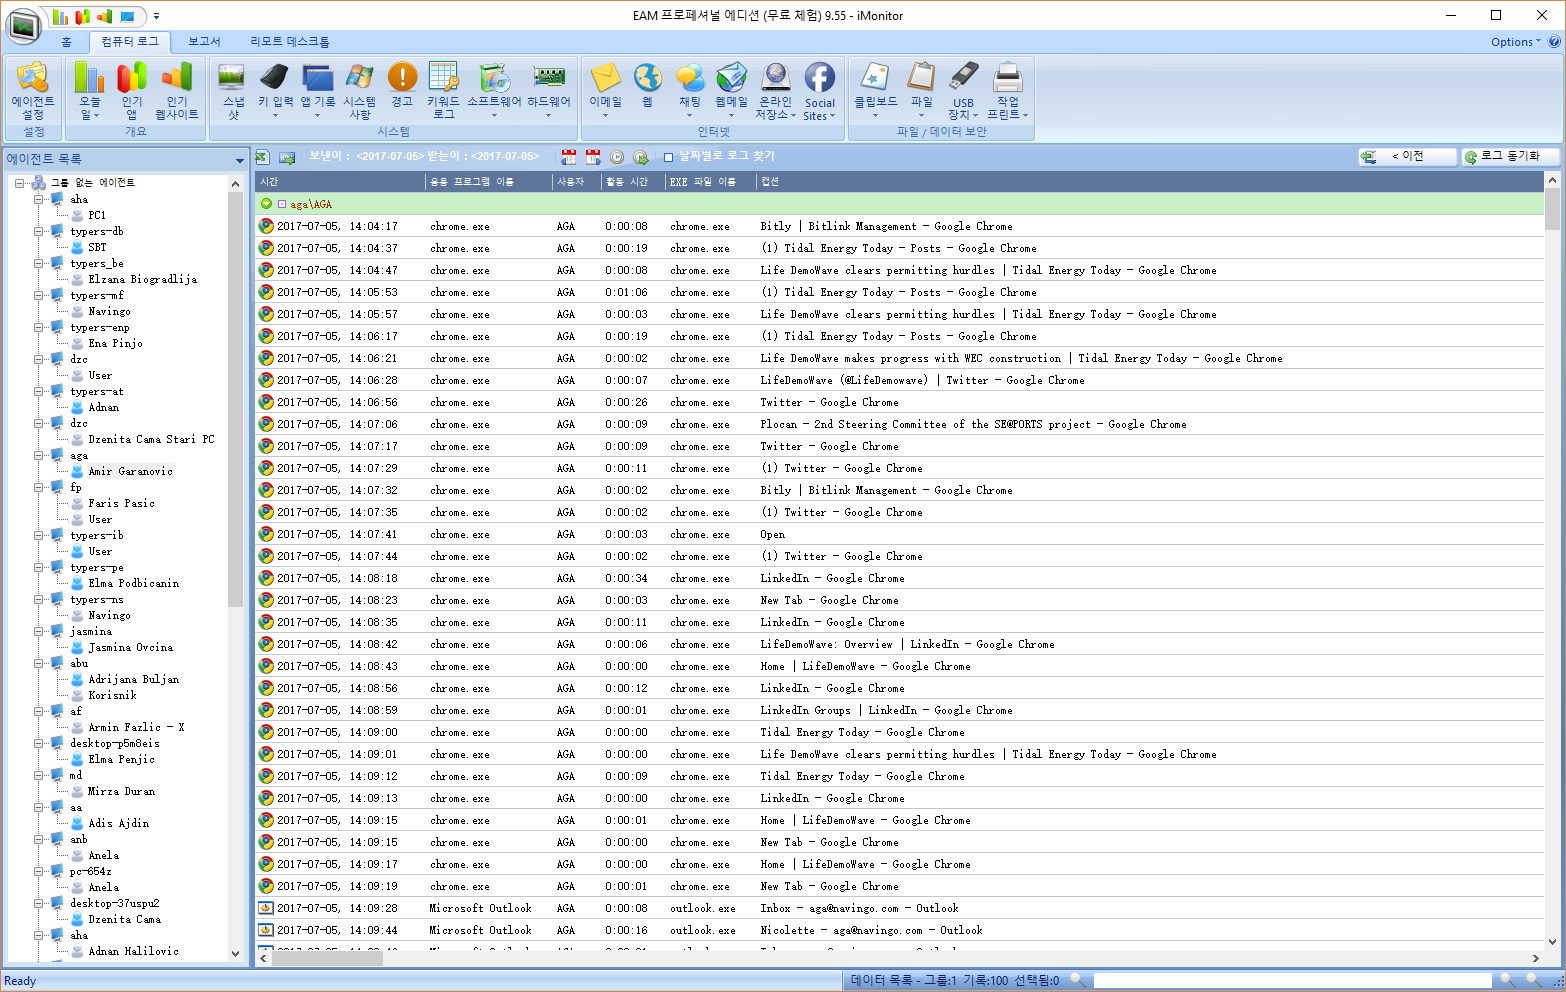
Task: Click the magnifier icon left of the status search box
Action: point(1078,981)
